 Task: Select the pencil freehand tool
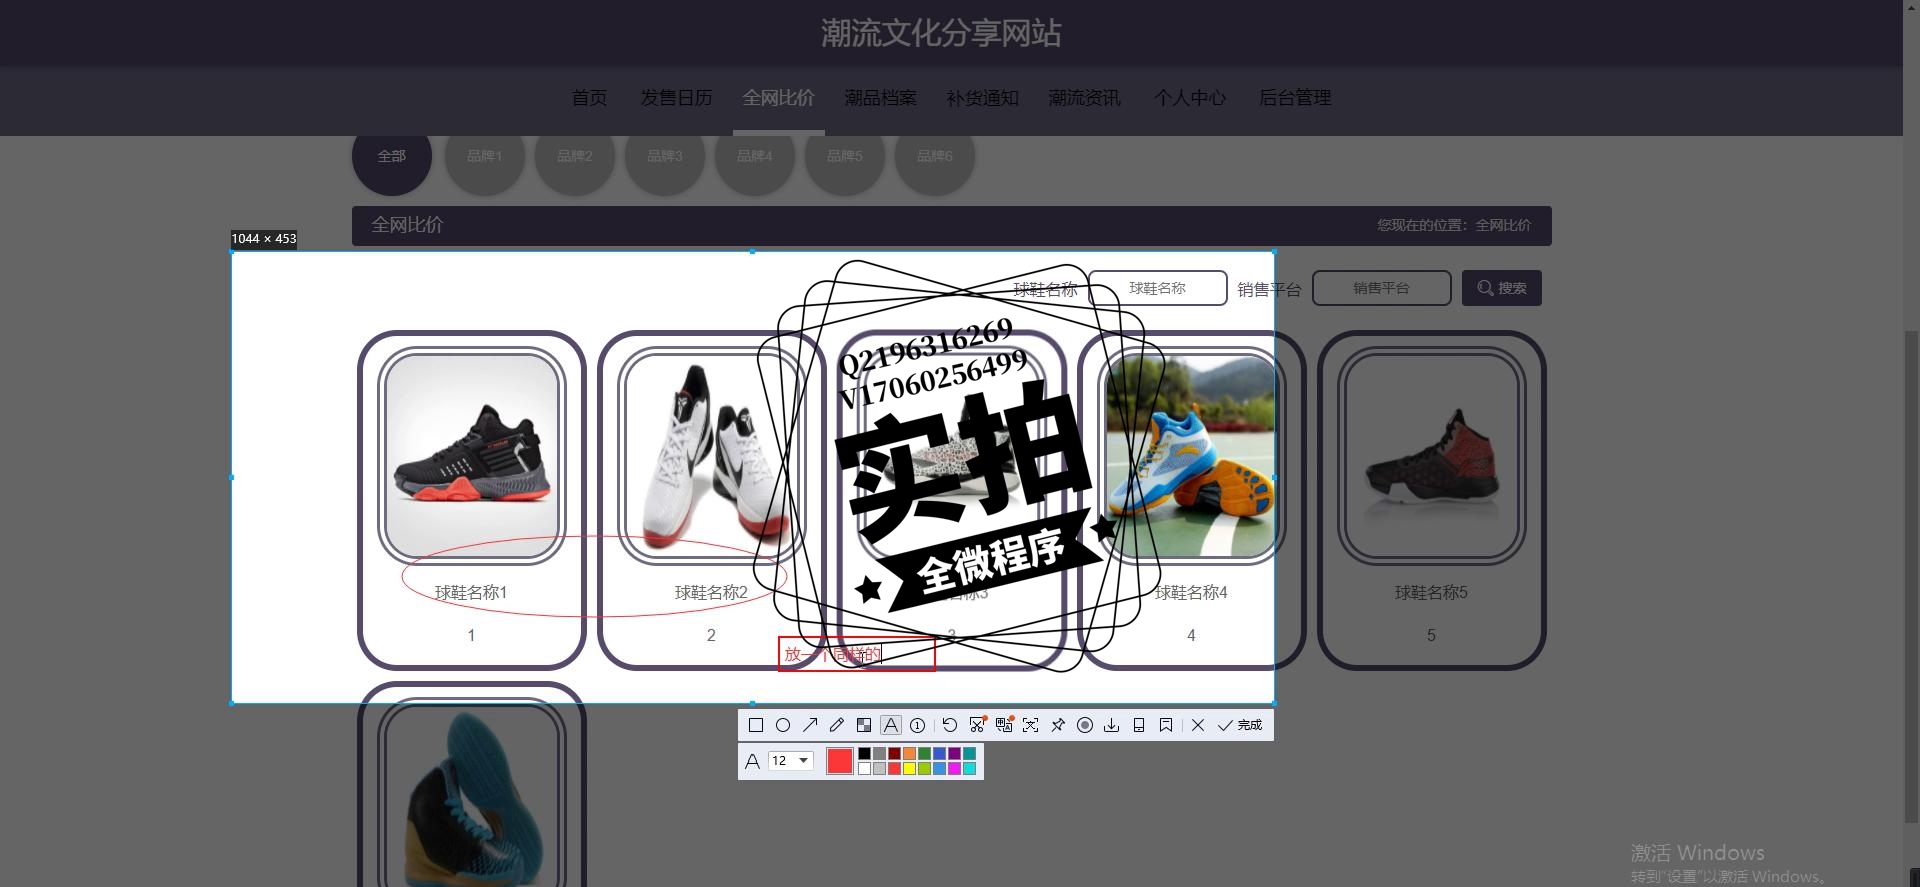837,725
